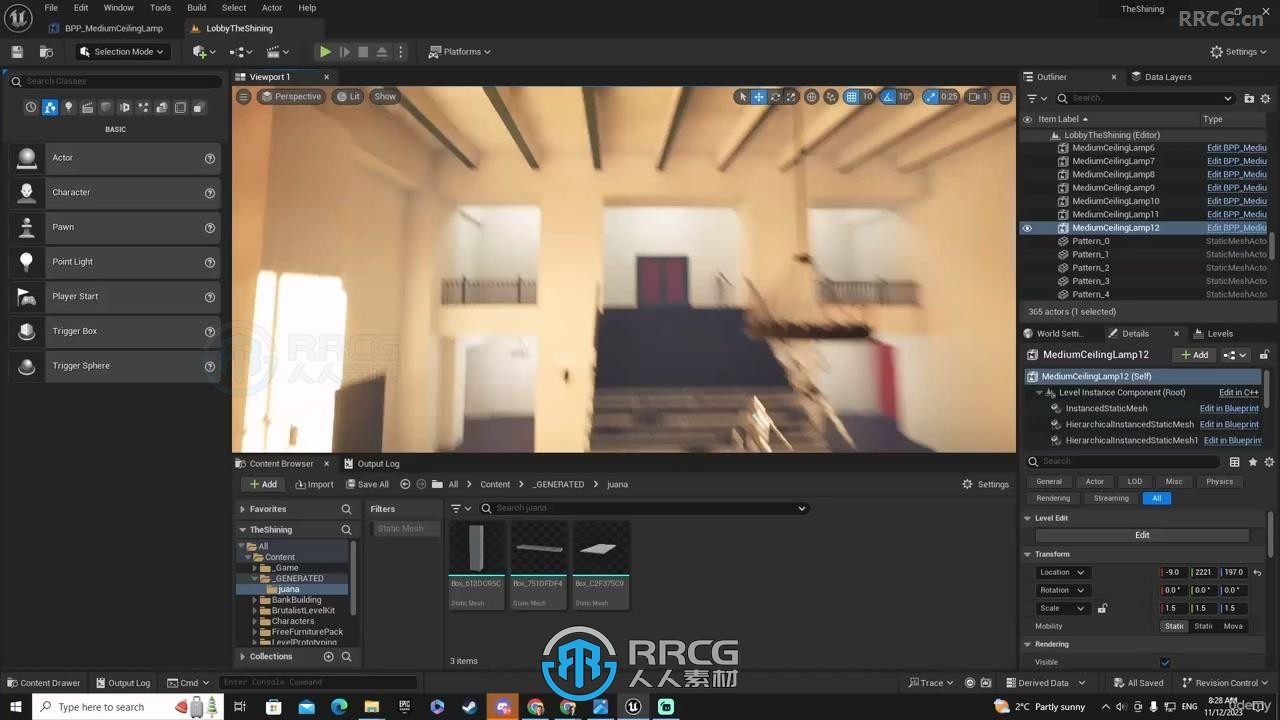The width and height of the screenshot is (1280, 720).
Task: Click the surface snapping icon in viewport
Action: pyautogui.click(x=831, y=97)
